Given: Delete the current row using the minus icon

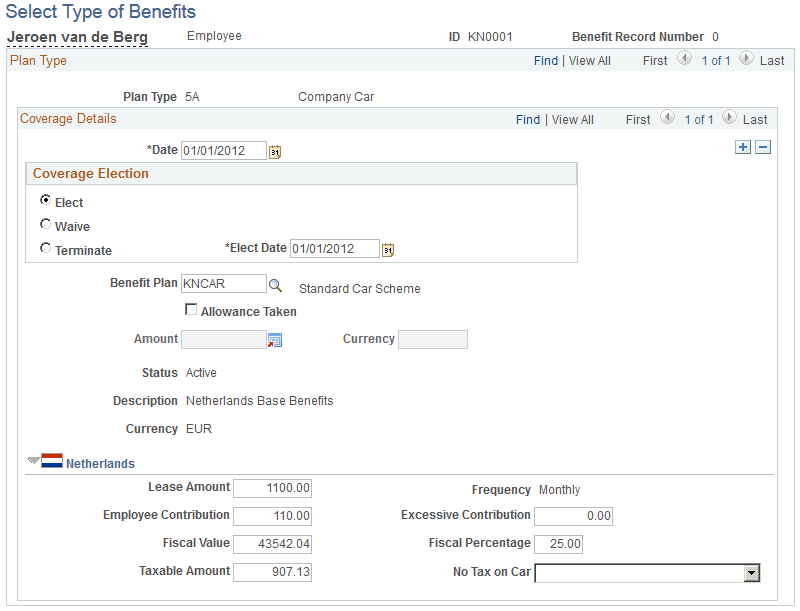Looking at the screenshot, I should click(764, 147).
